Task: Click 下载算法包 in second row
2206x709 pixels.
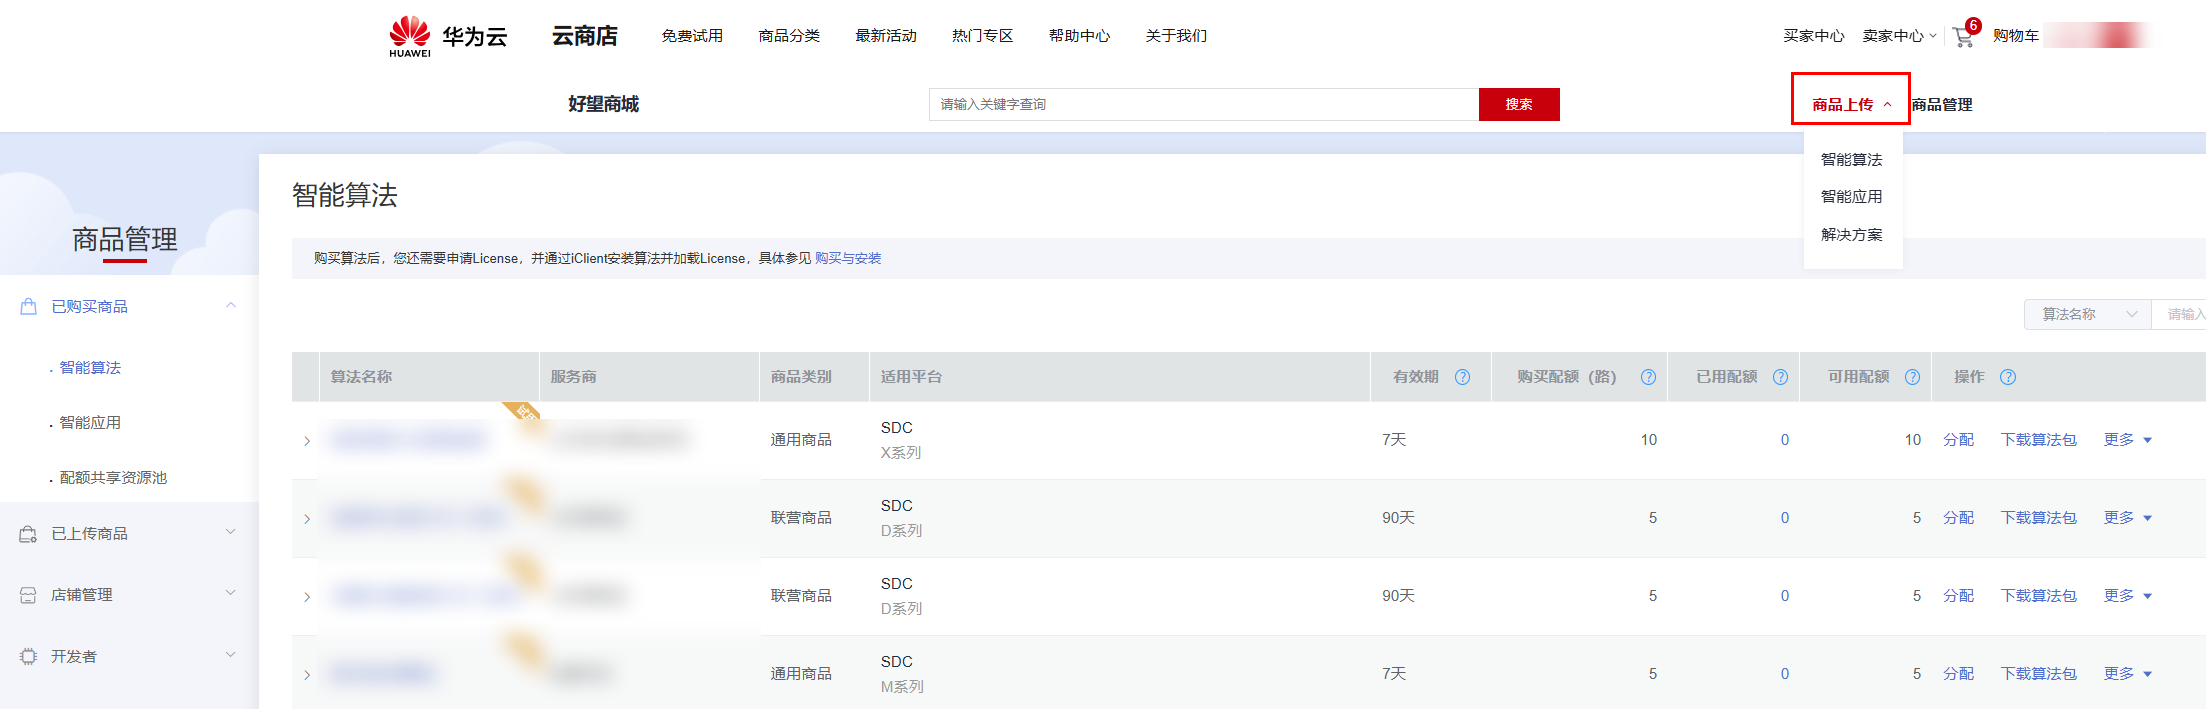Action: tap(2038, 518)
